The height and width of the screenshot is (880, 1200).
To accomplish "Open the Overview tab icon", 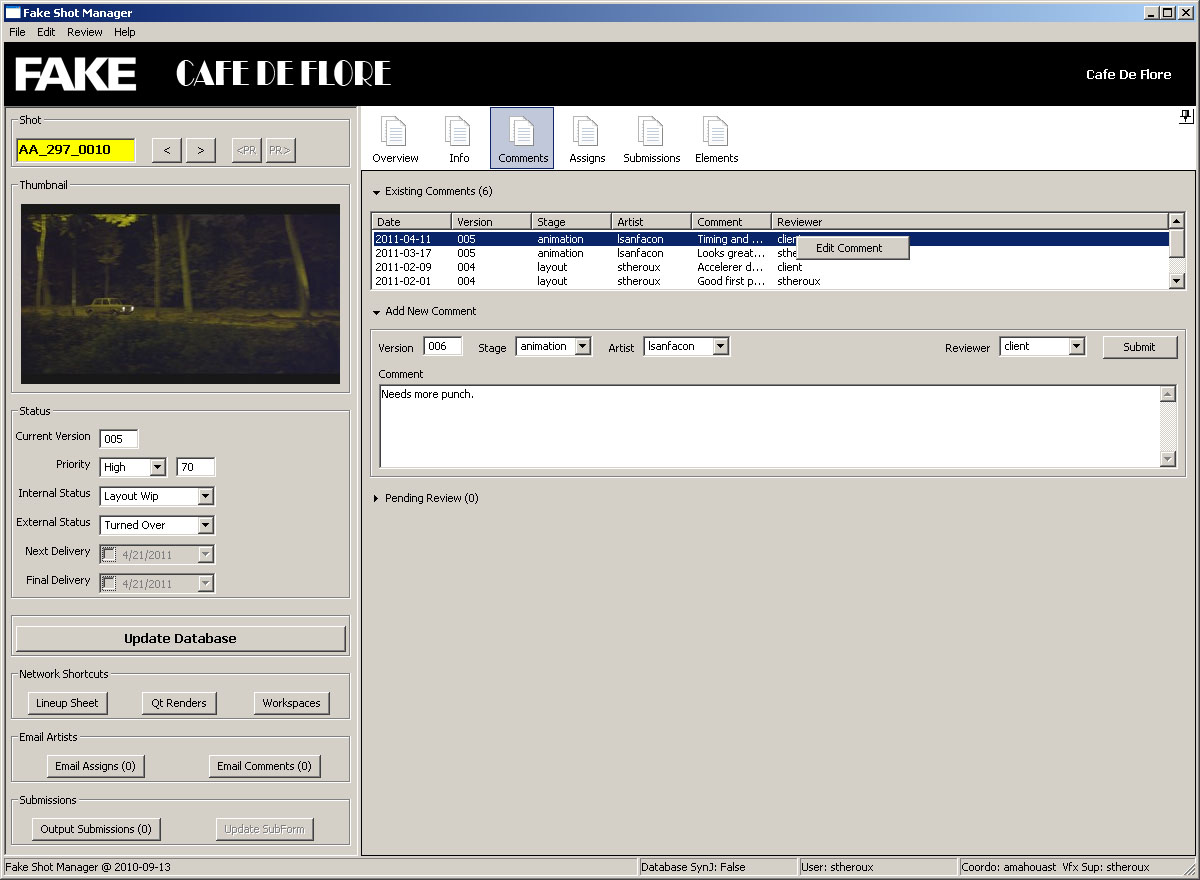I will click(x=395, y=138).
